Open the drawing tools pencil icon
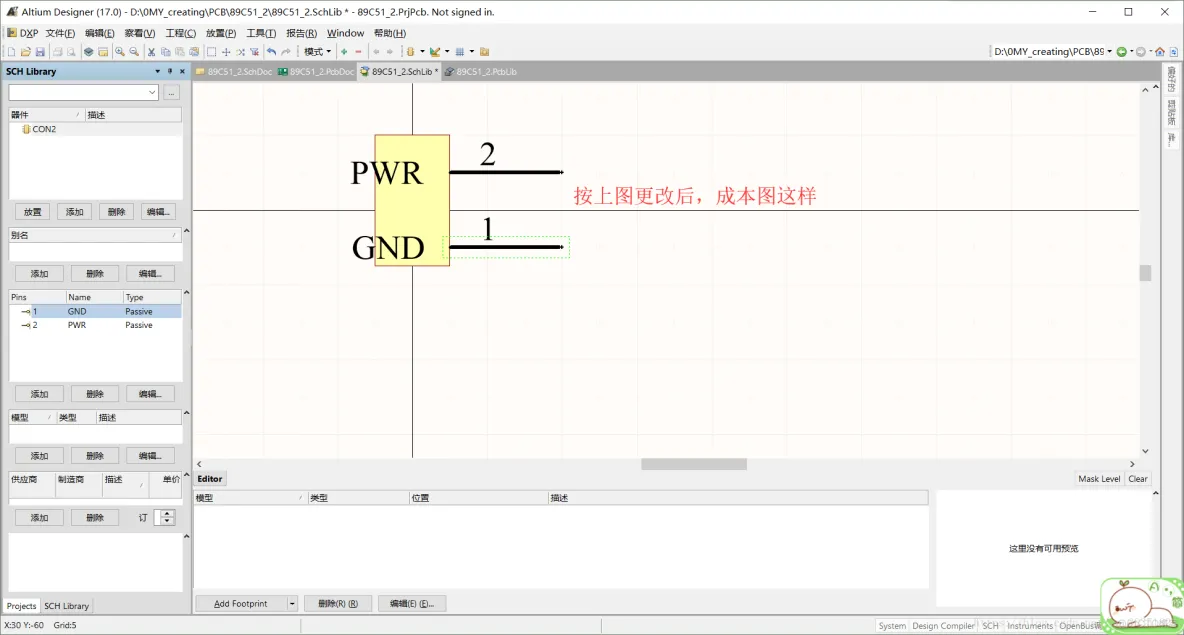 click(x=435, y=52)
